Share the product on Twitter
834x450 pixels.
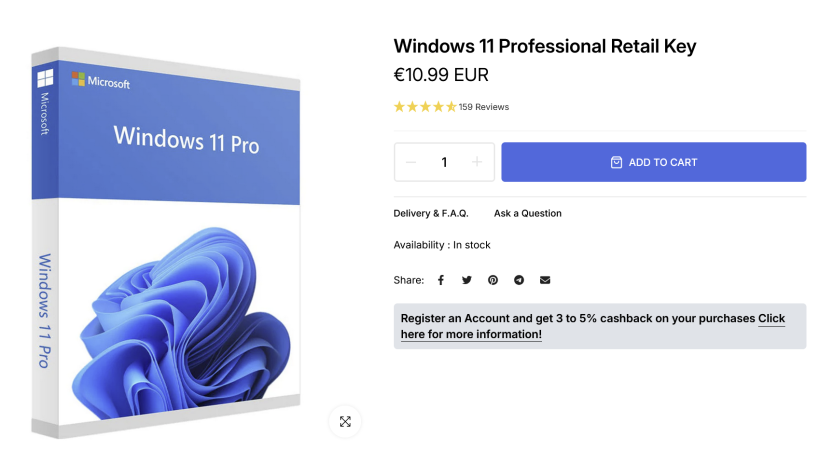pyautogui.click(x=466, y=280)
